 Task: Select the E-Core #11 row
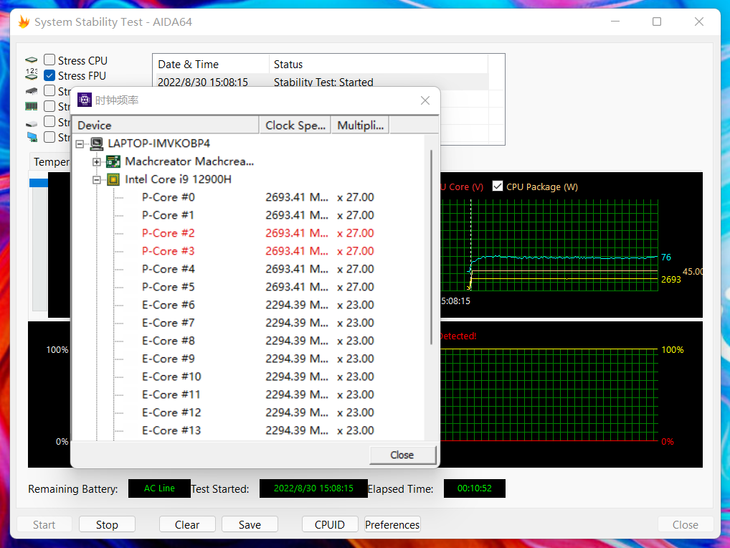click(x=249, y=394)
